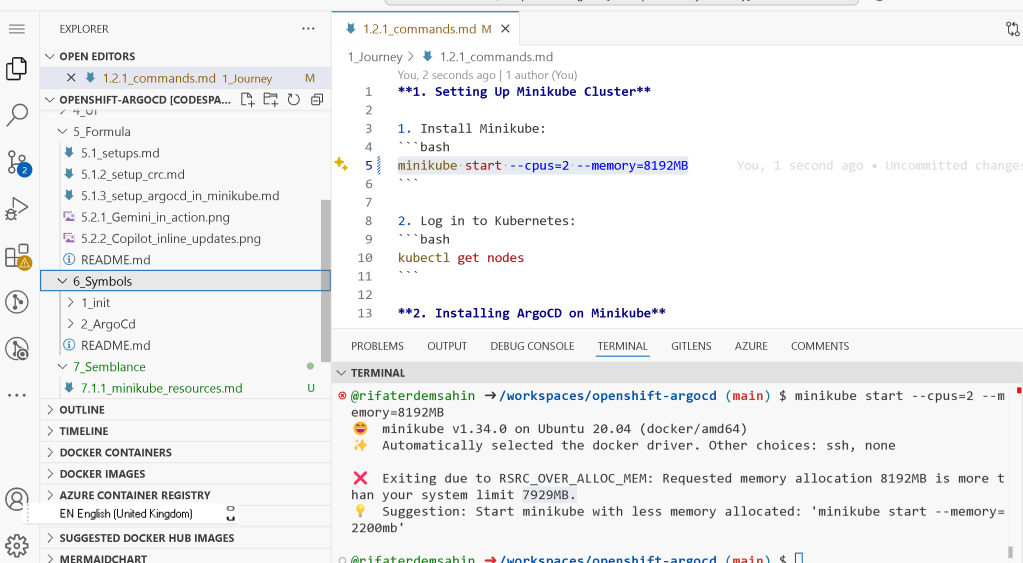
Task: Open the compare changes editor action
Action: [x=1012, y=29]
